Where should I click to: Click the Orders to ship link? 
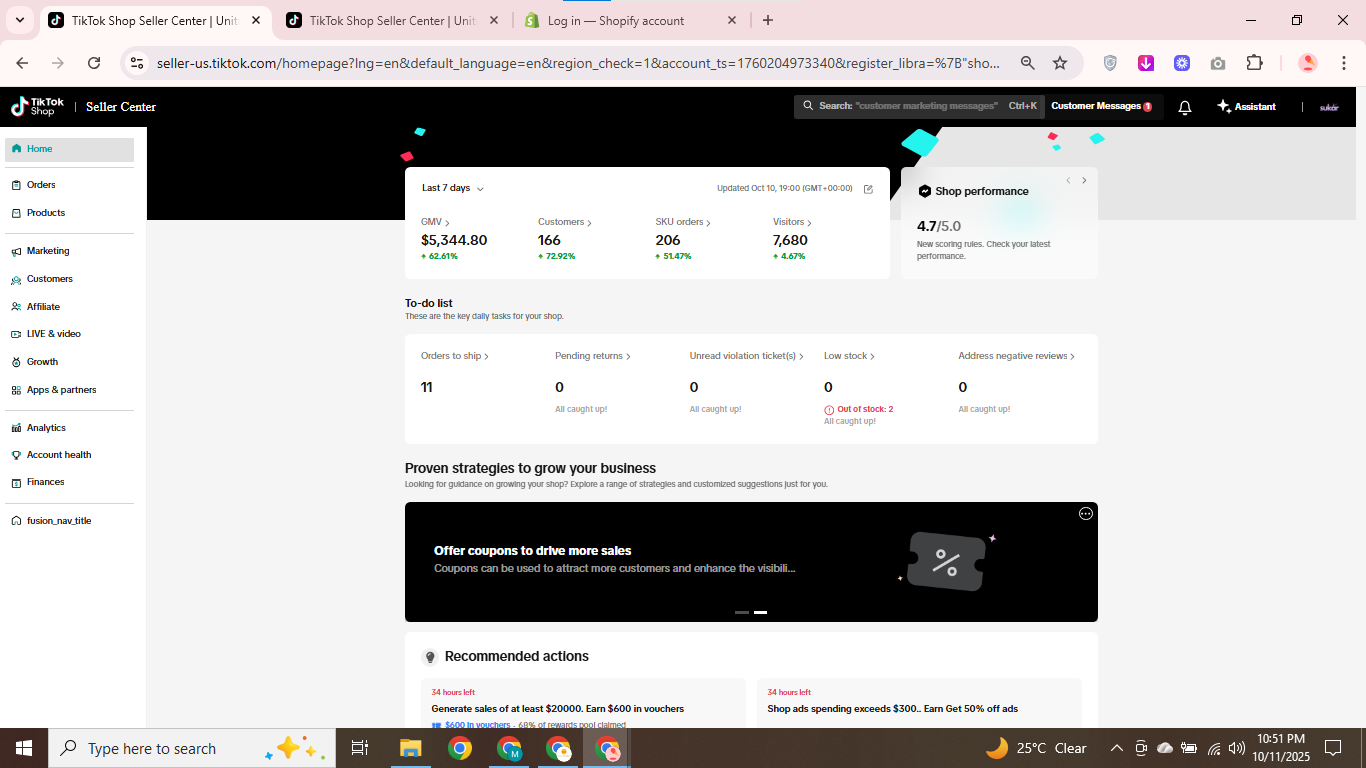[x=454, y=356]
